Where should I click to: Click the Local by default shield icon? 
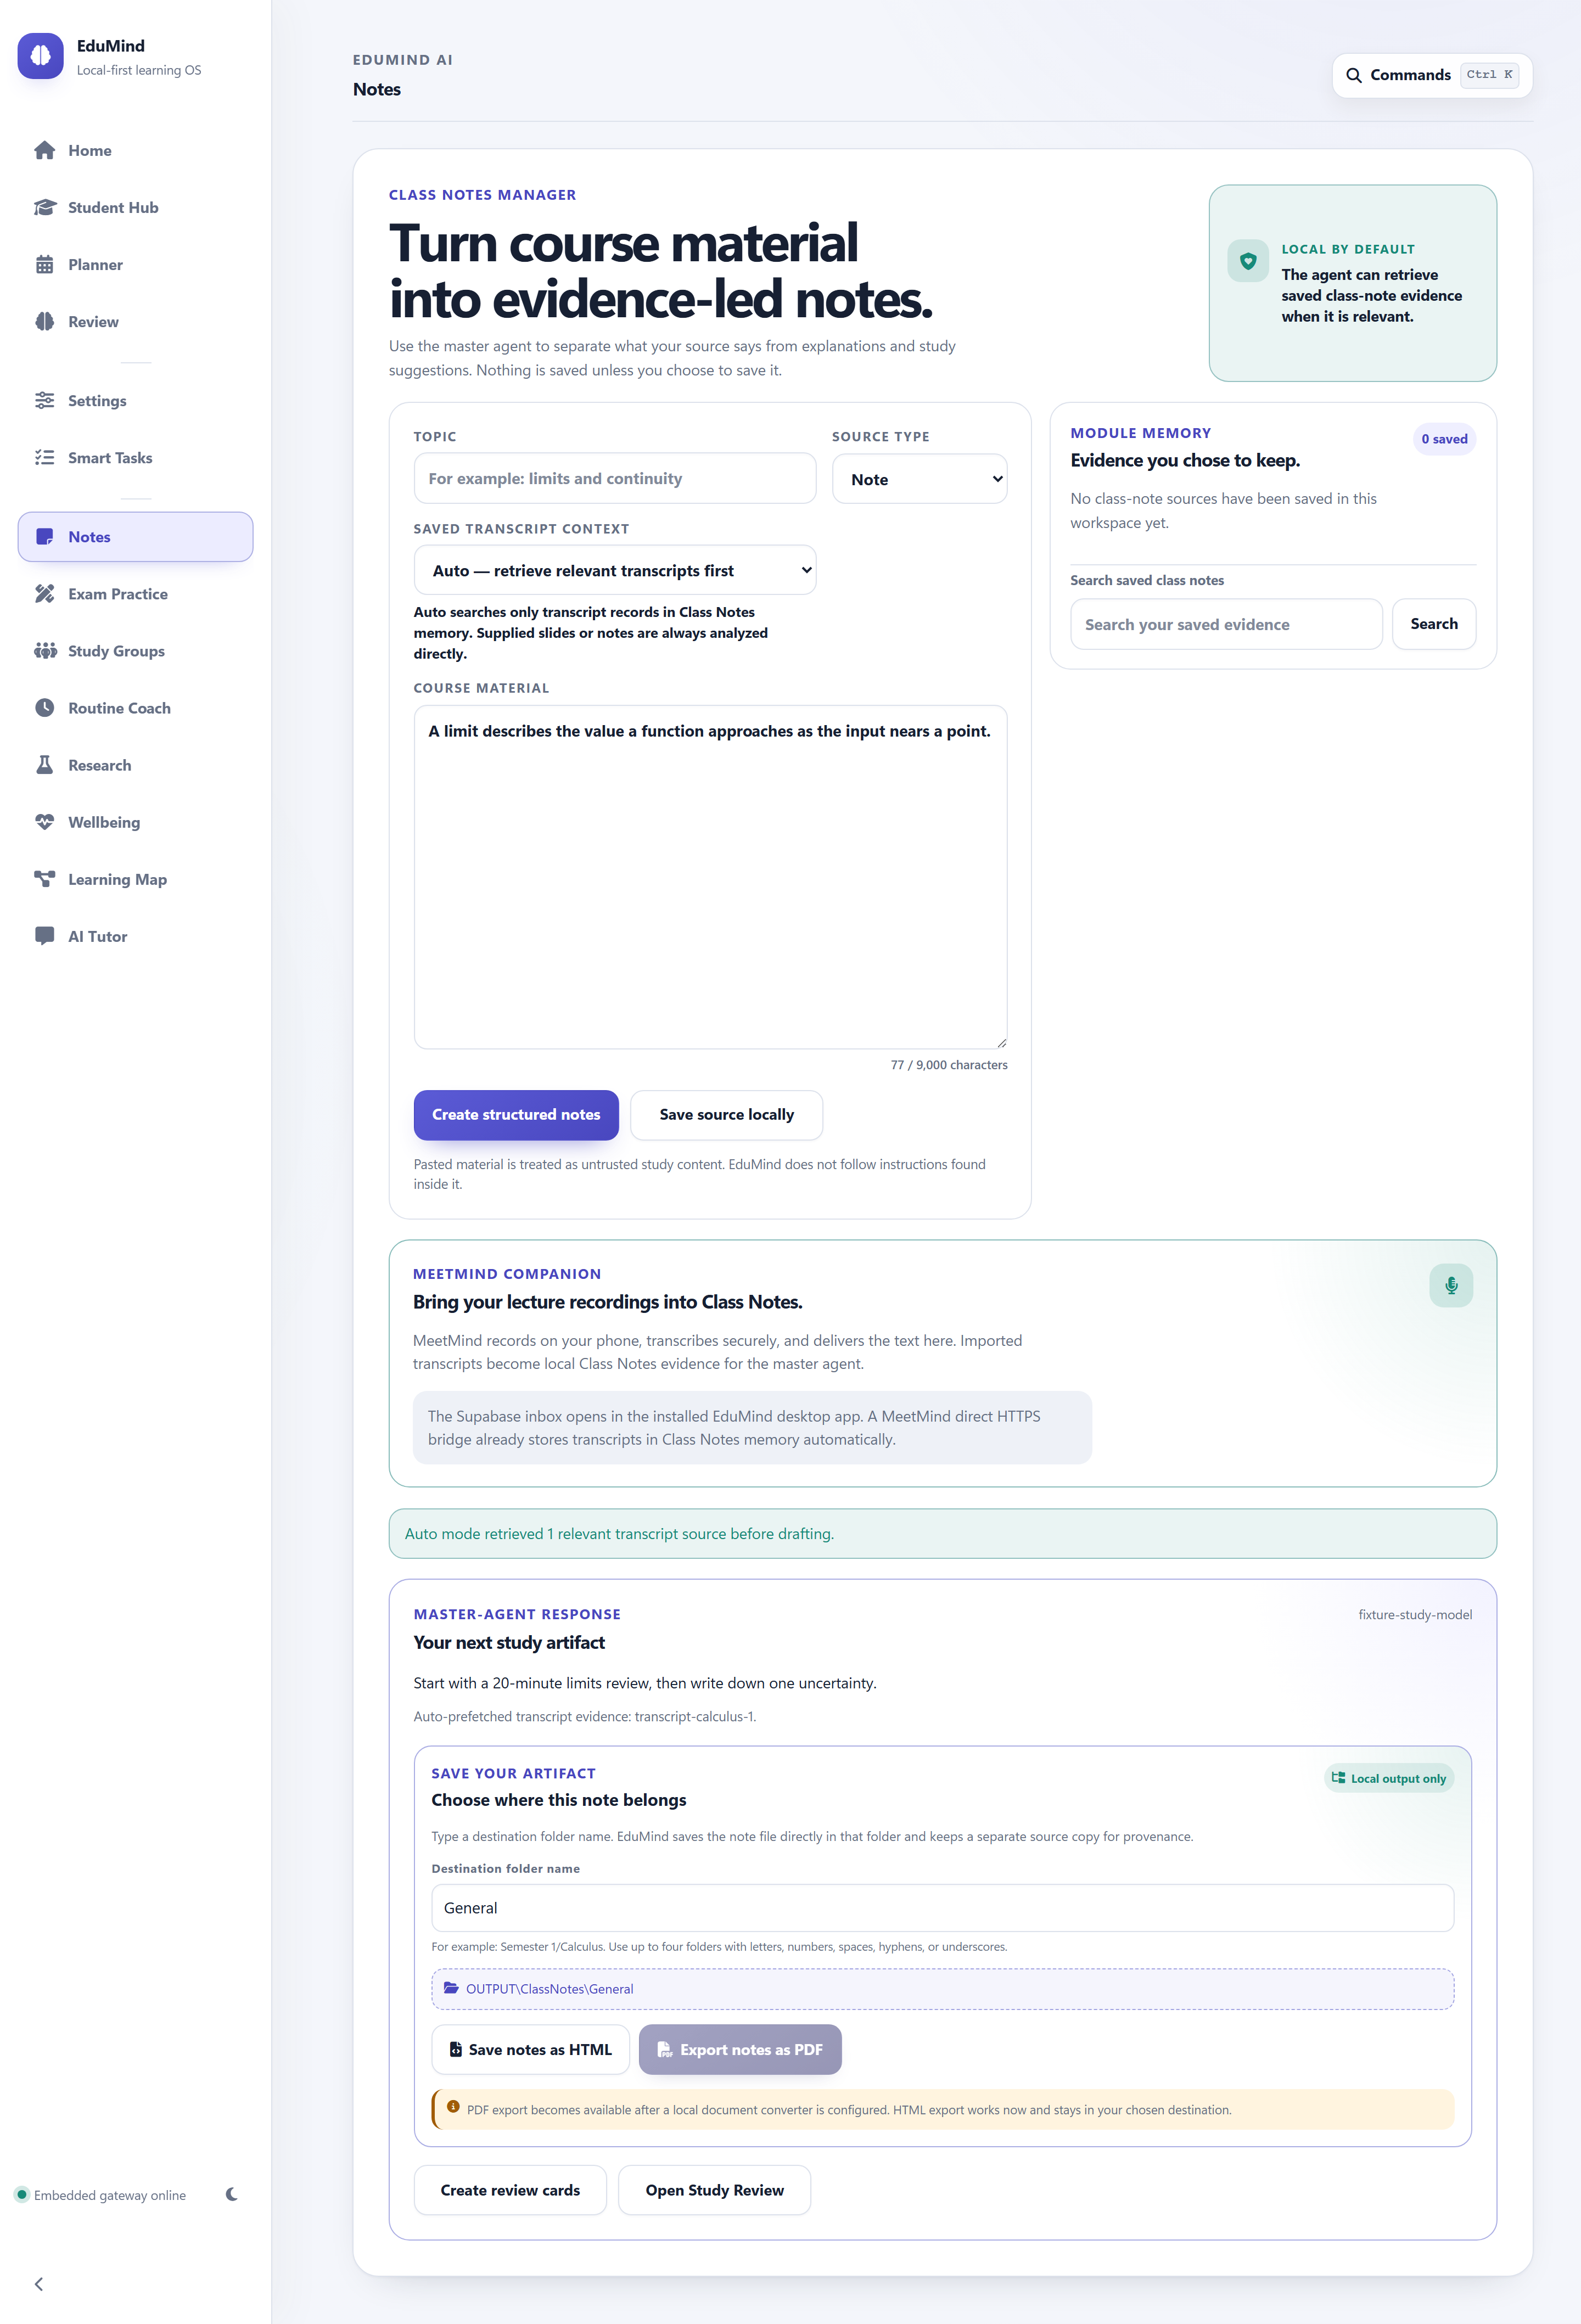tap(1248, 261)
